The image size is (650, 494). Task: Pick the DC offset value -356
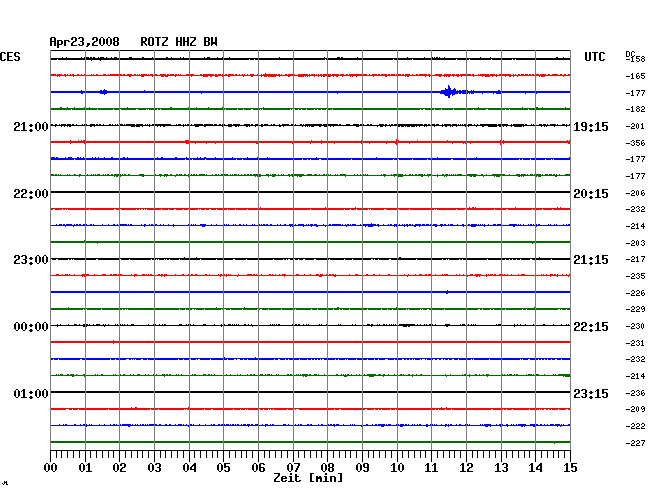(635, 143)
